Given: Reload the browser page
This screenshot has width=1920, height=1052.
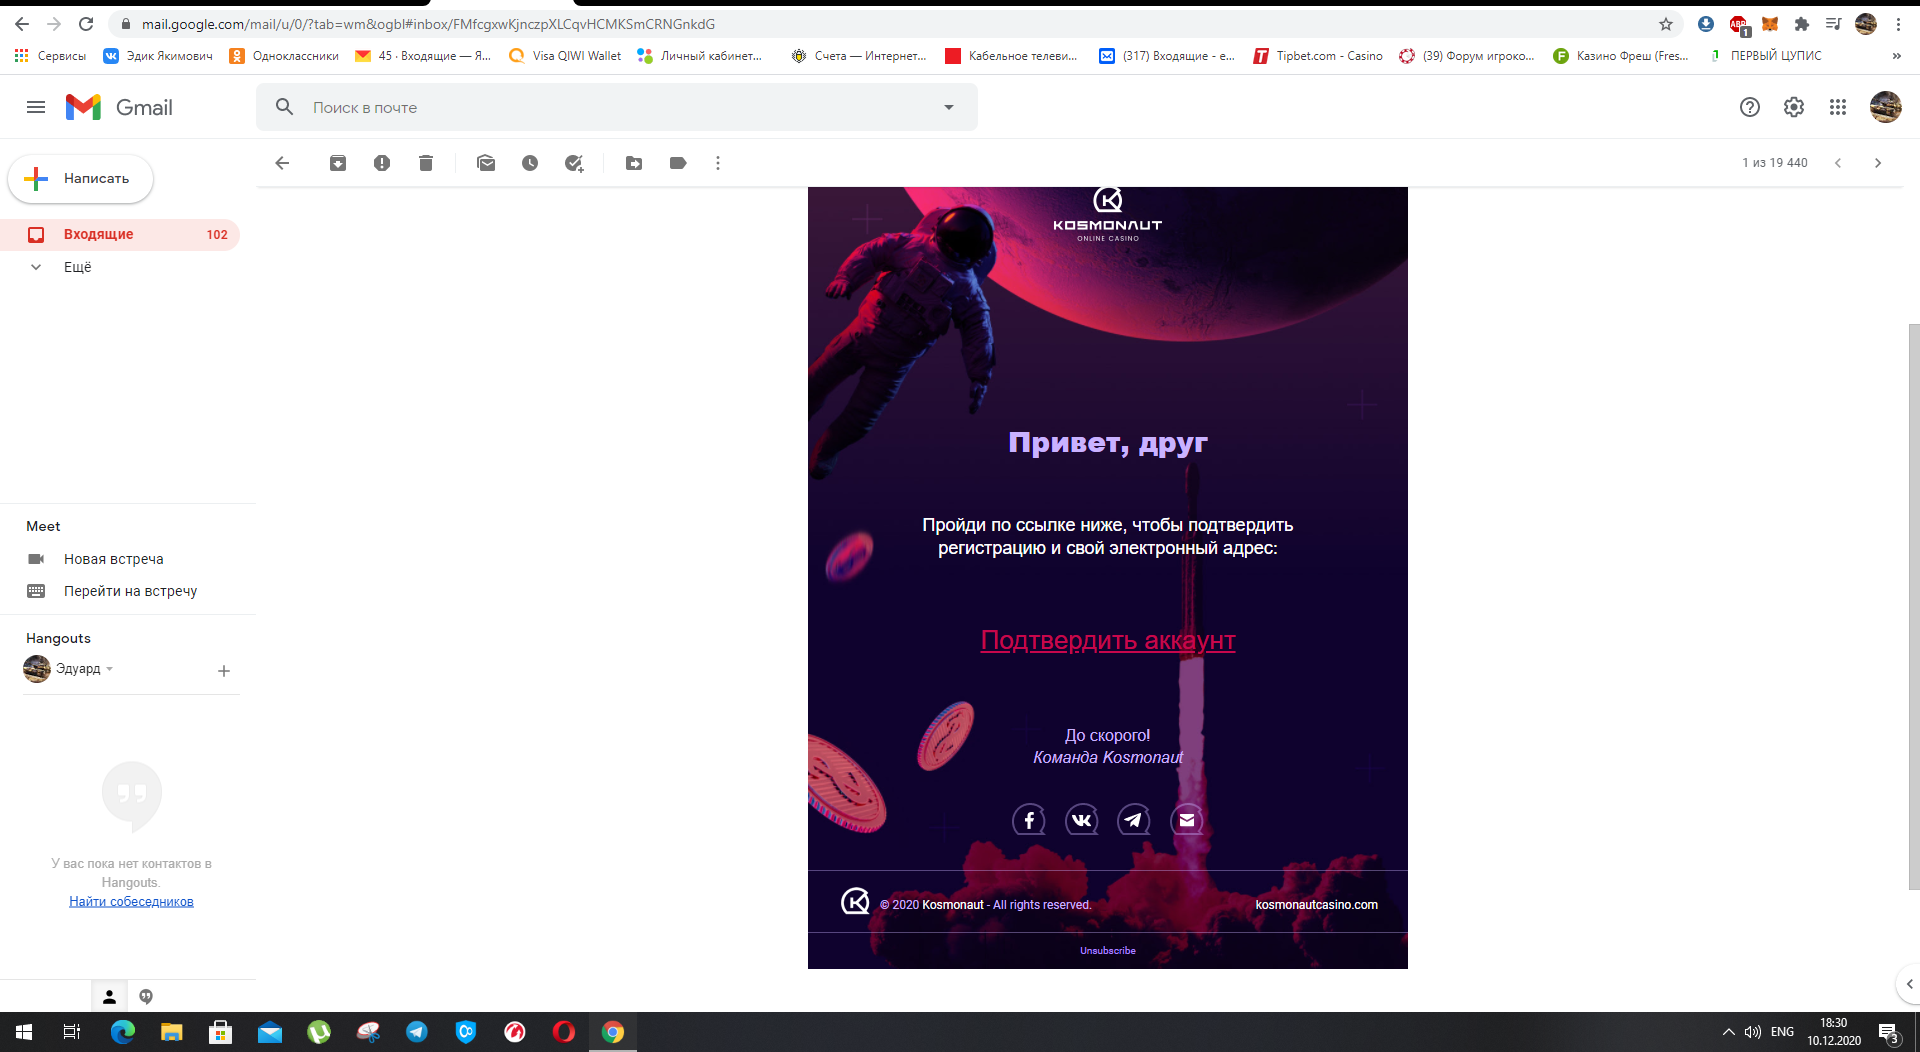Looking at the screenshot, I should click(x=86, y=24).
